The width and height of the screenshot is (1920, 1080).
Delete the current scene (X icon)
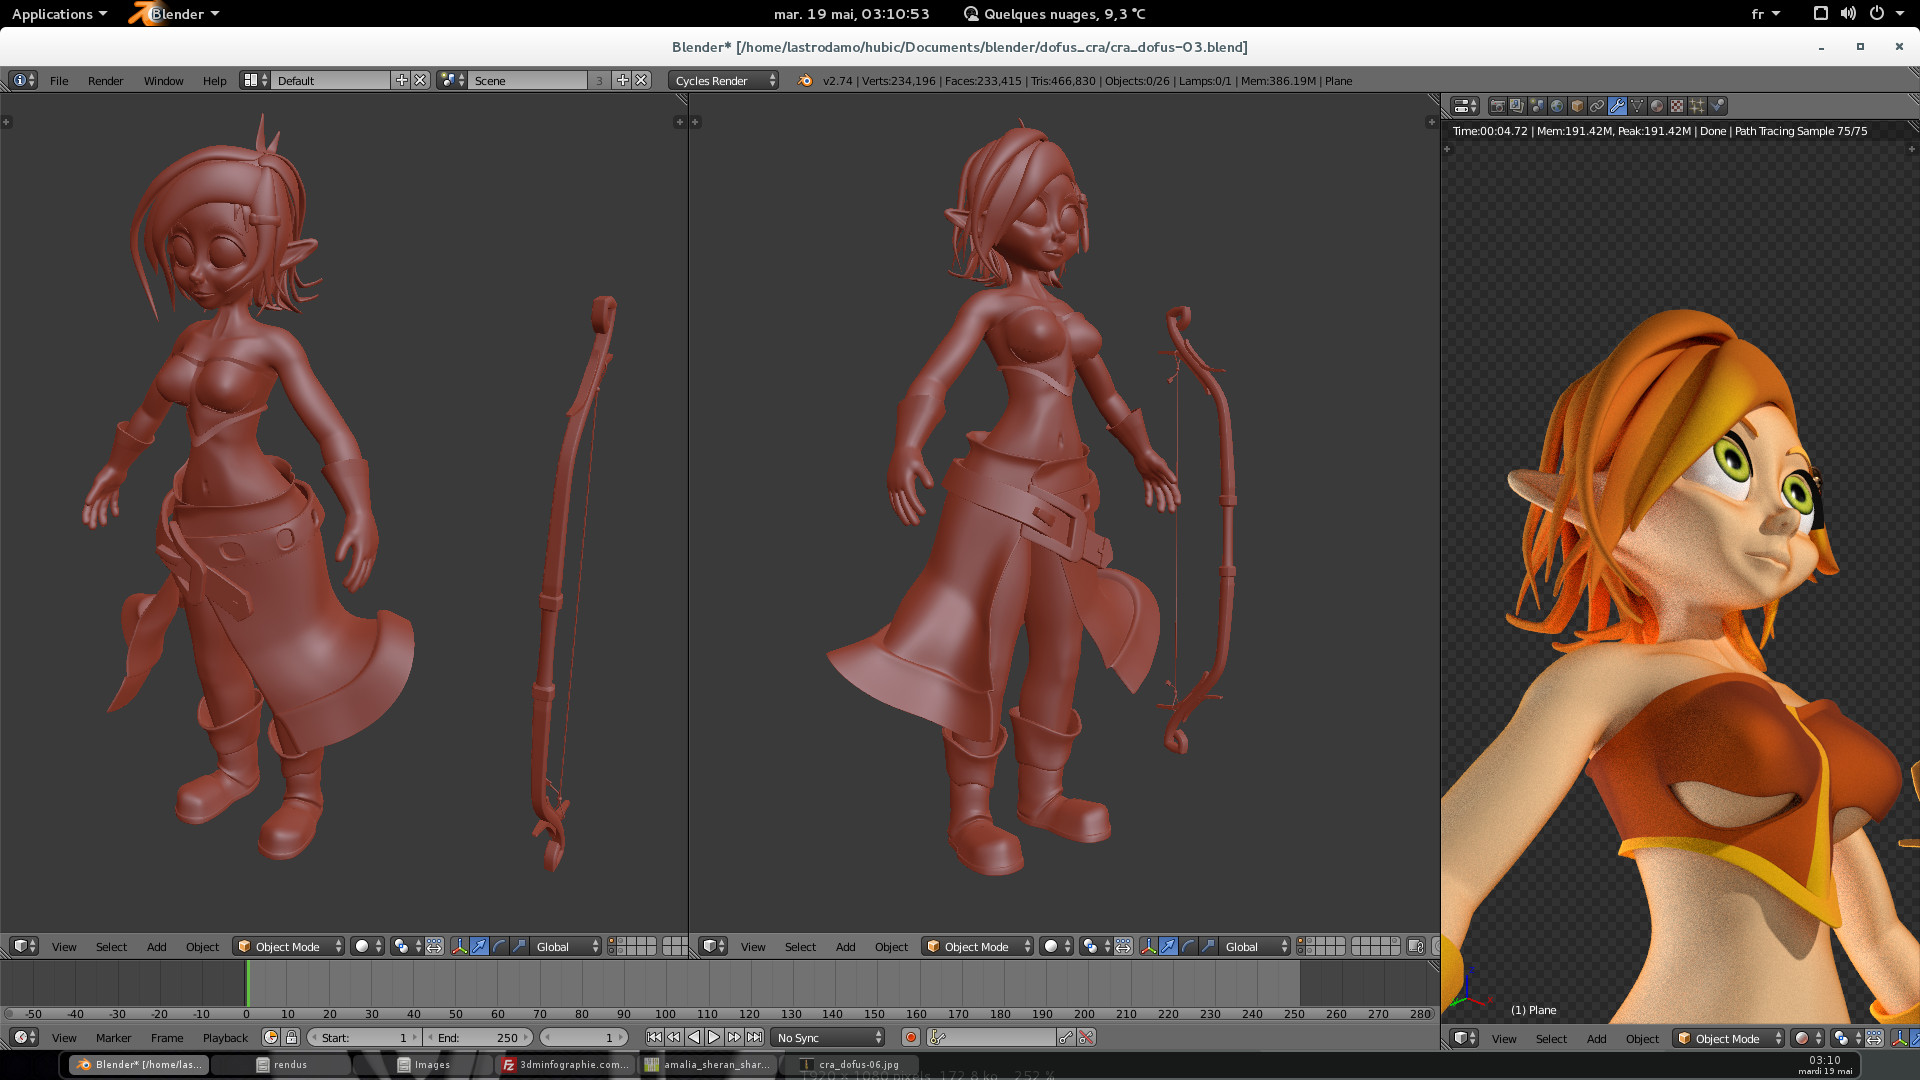point(641,80)
